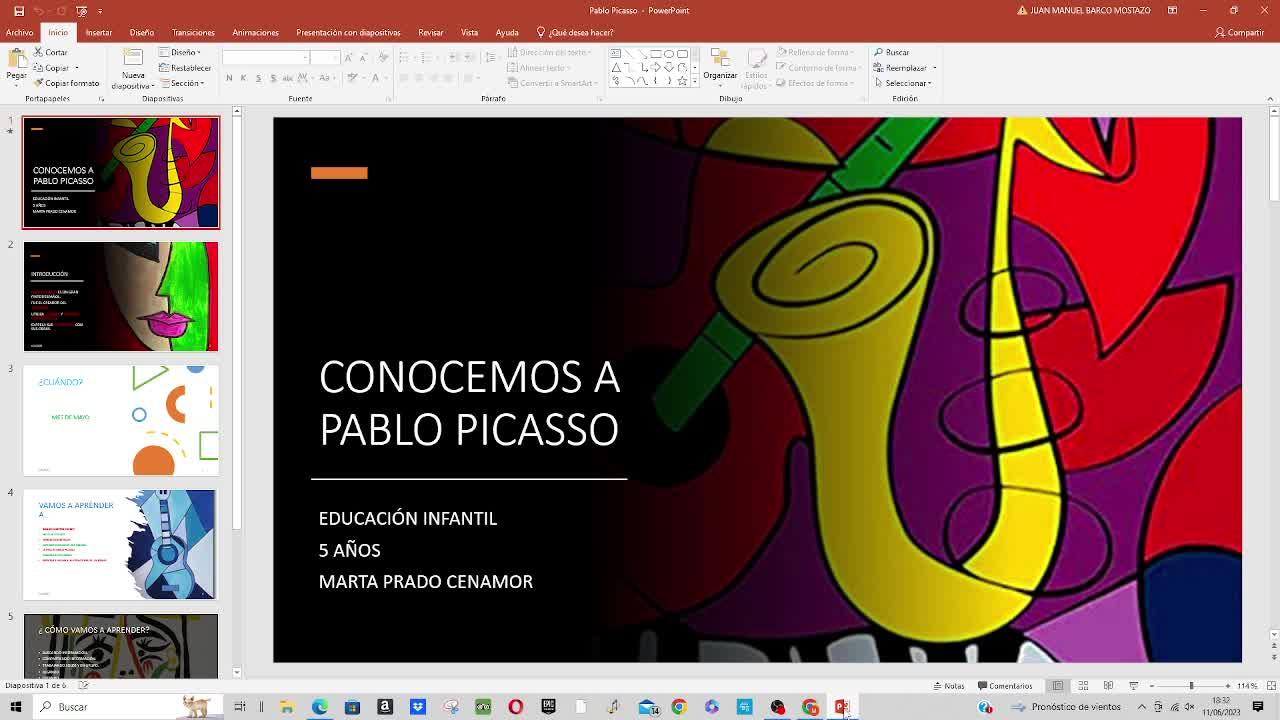Screen dimensions: 1280x720
Task: Go to Presentación con diapositivas tab
Action: pyautogui.click(x=348, y=32)
